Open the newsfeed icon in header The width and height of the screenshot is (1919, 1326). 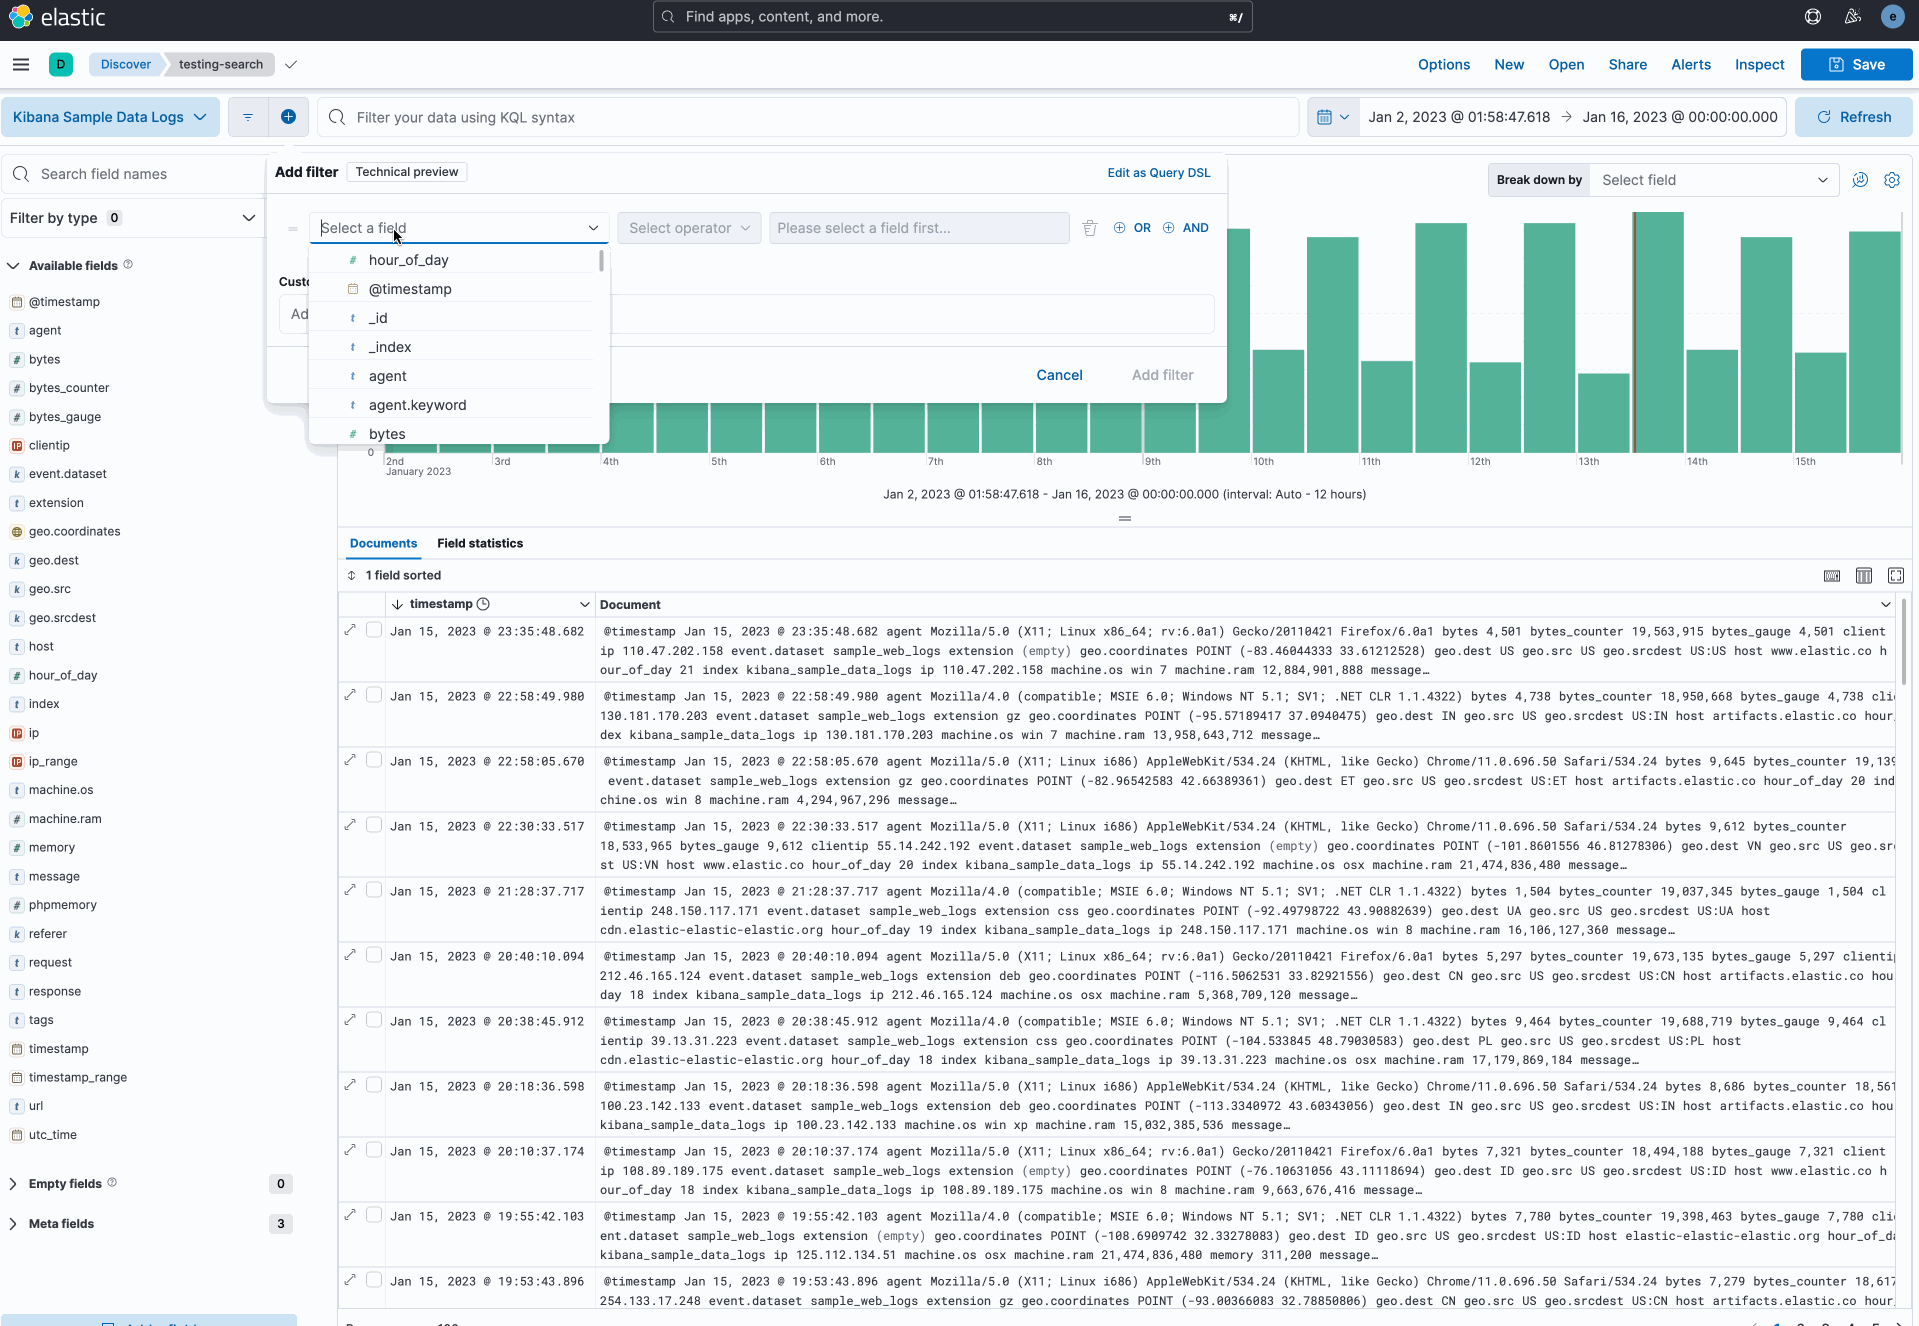pos(1852,17)
